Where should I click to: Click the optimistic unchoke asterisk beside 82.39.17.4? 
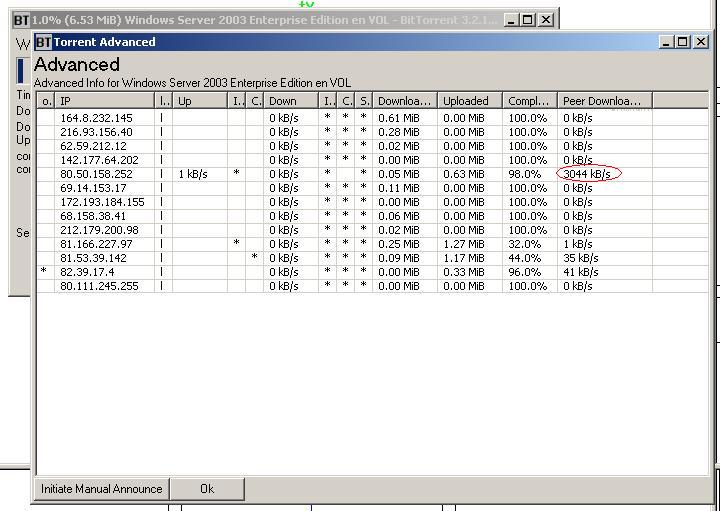(x=44, y=271)
